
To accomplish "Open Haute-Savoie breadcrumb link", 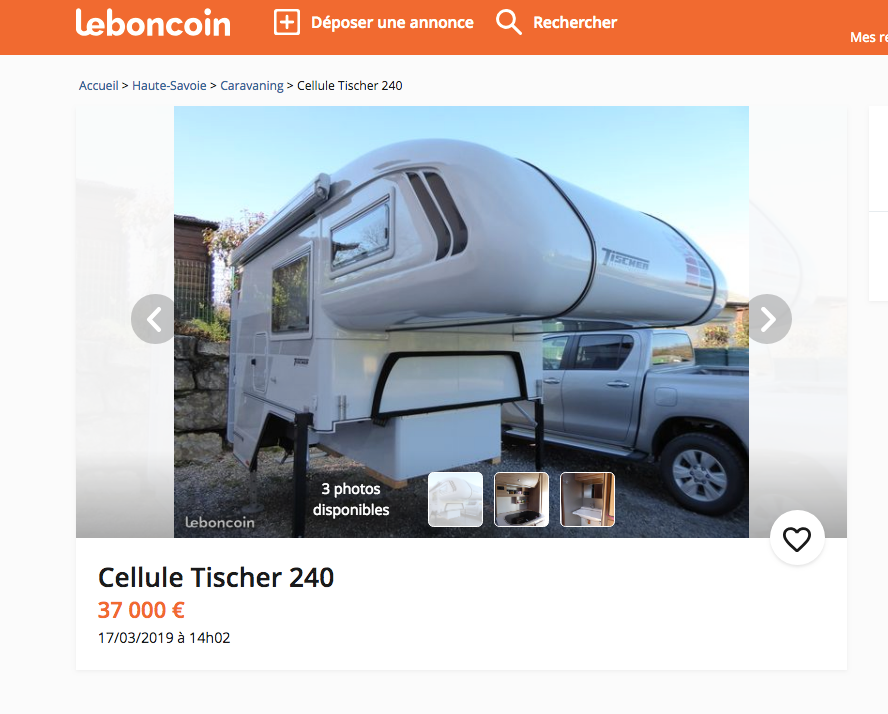I will pos(169,85).
